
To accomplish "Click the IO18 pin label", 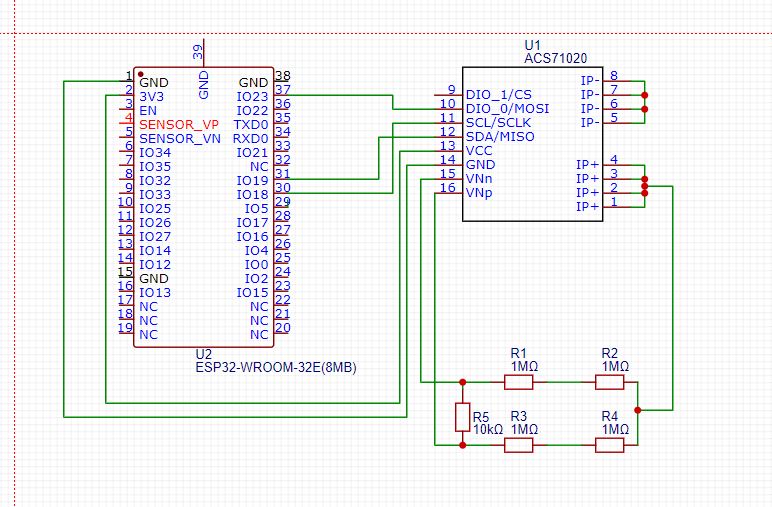I will pos(252,194).
